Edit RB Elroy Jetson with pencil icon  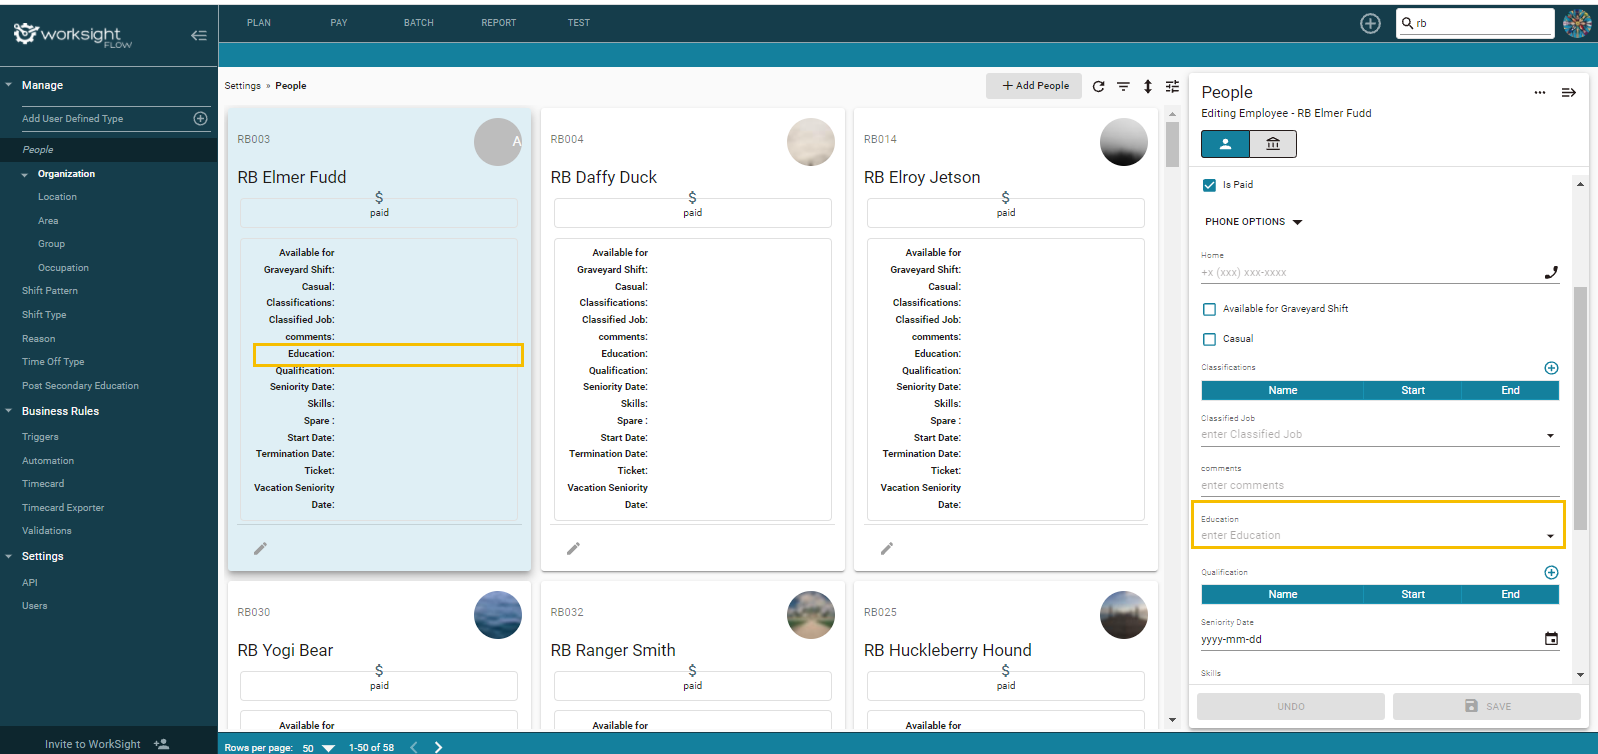coord(886,548)
